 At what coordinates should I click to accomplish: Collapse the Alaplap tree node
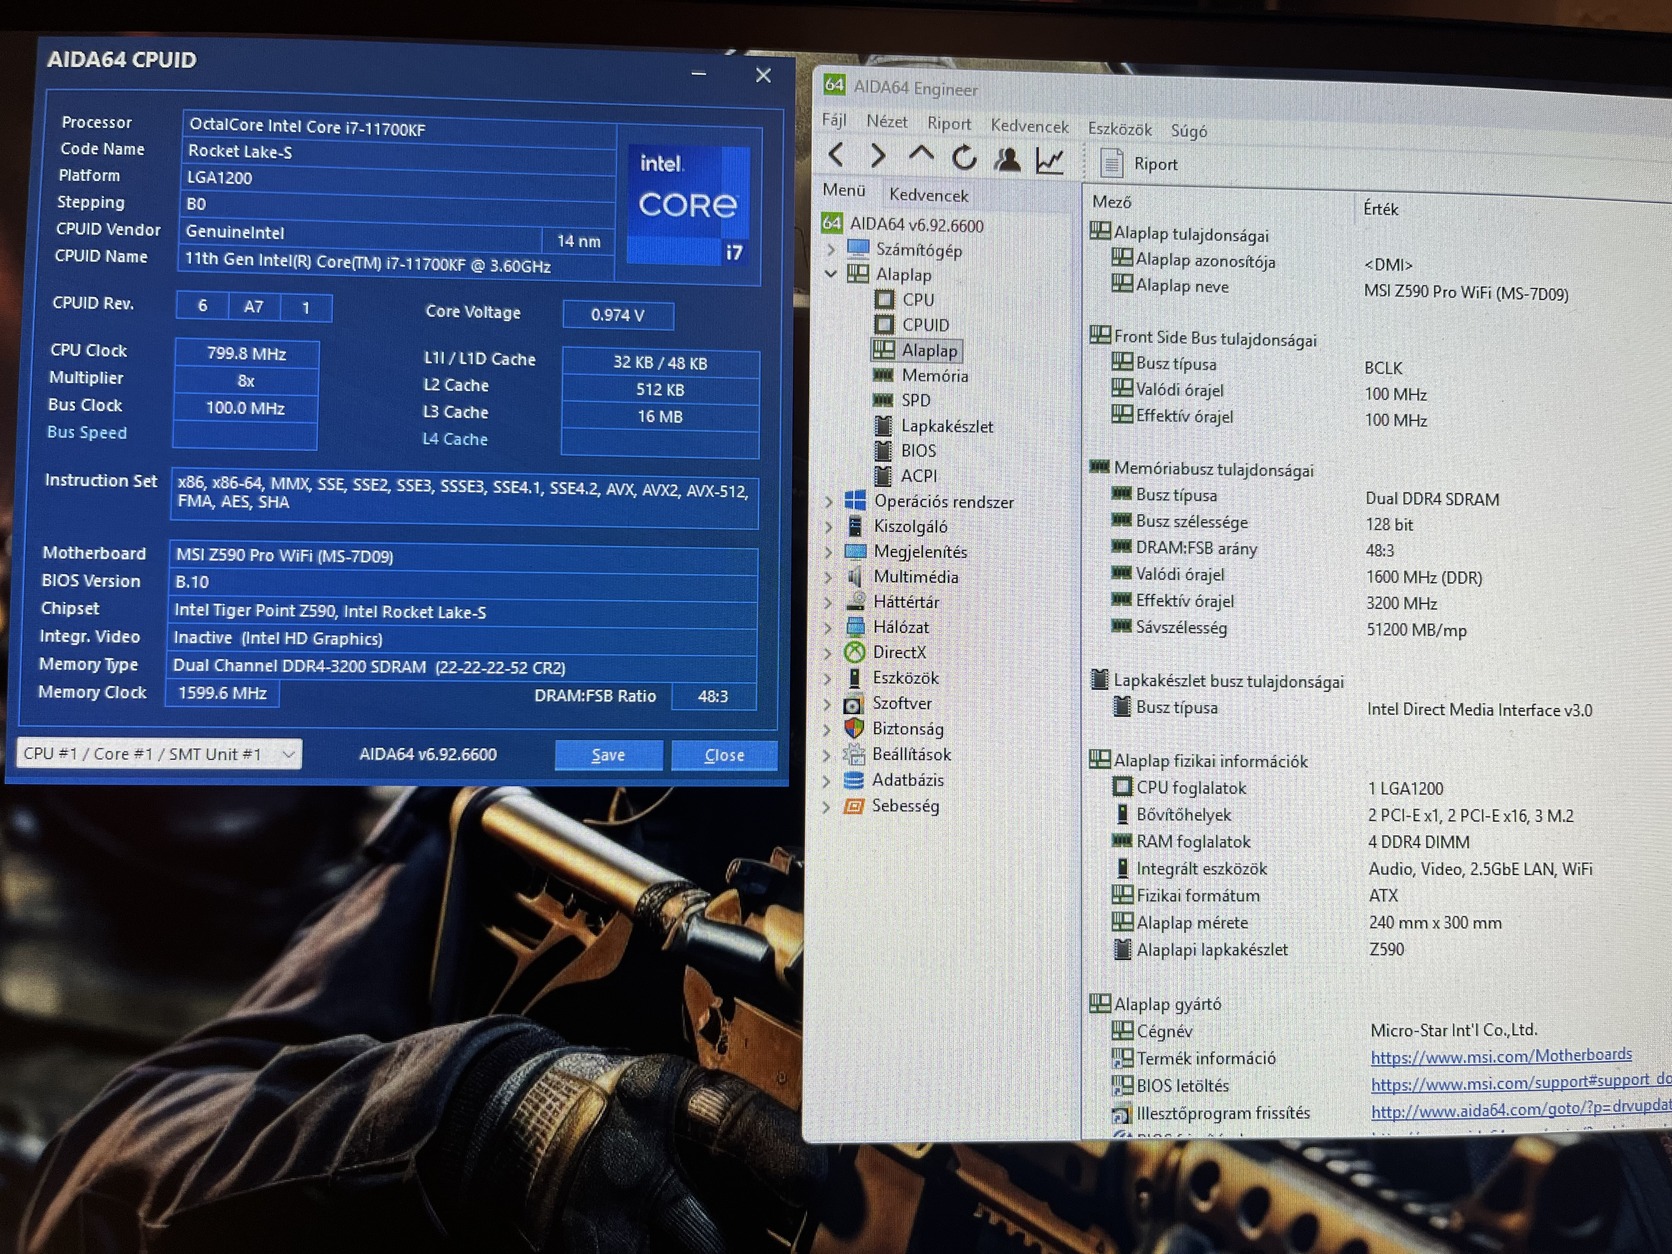pos(831,273)
